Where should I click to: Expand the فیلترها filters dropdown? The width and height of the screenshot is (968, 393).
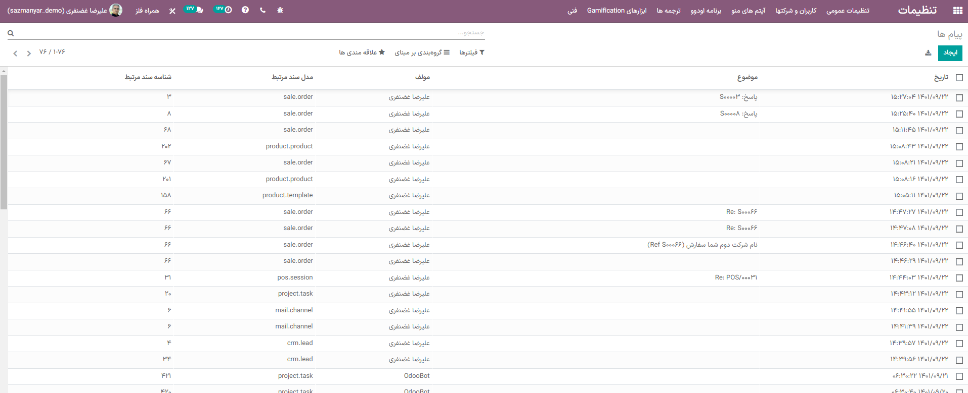[472, 53]
